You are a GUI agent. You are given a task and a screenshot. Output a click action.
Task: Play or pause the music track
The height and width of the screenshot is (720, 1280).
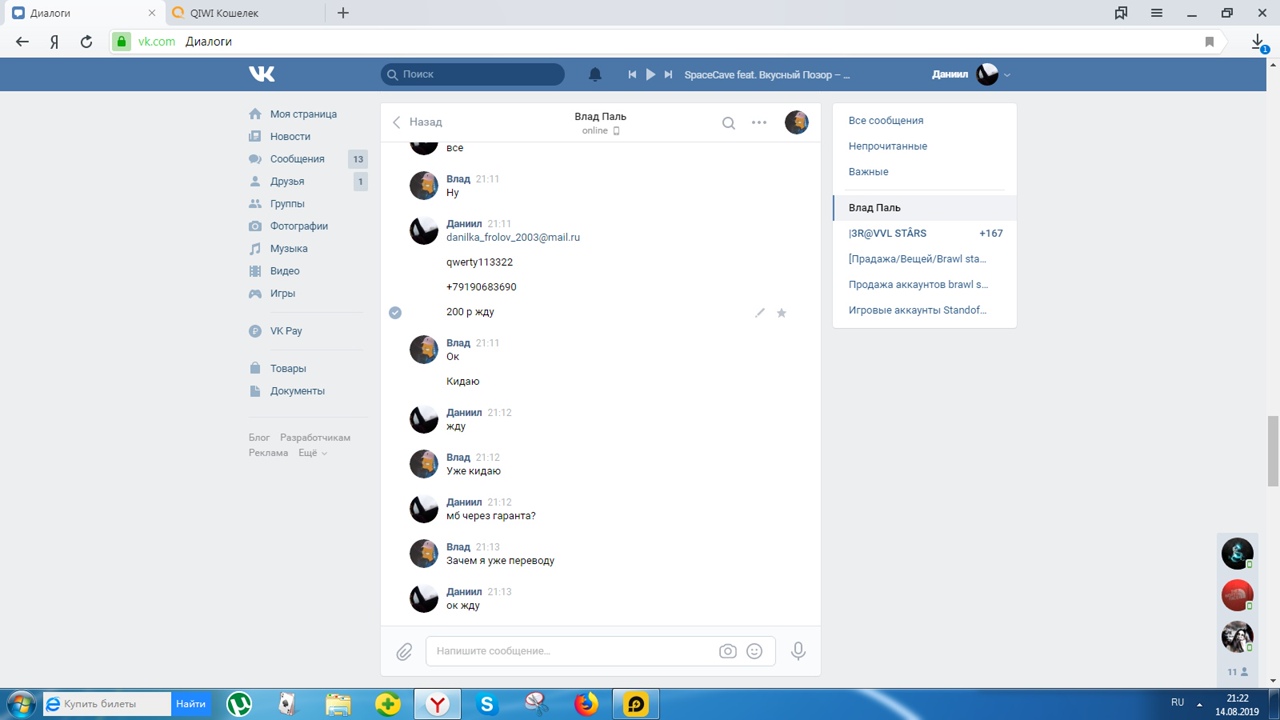pyautogui.click(x=650, y=75)
